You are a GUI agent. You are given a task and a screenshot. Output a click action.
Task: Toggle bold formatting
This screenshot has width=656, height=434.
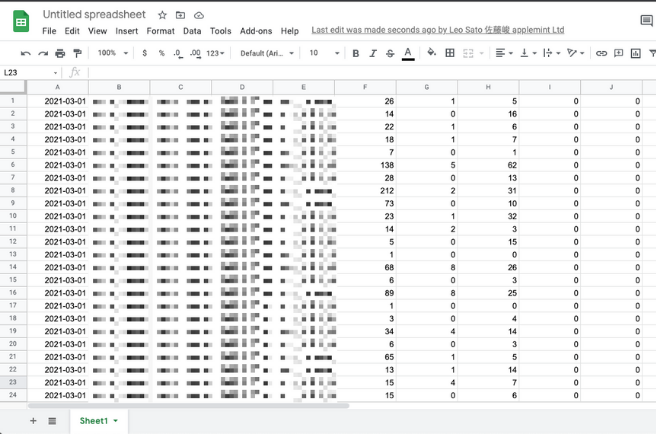(x=356, y=53)
